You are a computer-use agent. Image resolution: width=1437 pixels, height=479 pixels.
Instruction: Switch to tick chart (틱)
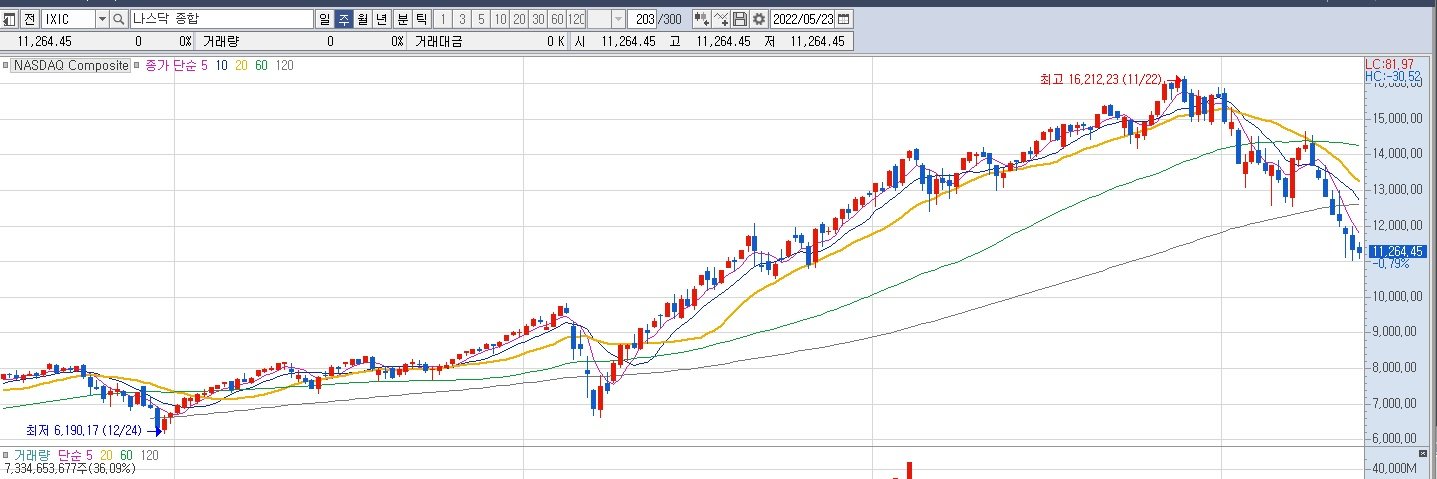421,19
